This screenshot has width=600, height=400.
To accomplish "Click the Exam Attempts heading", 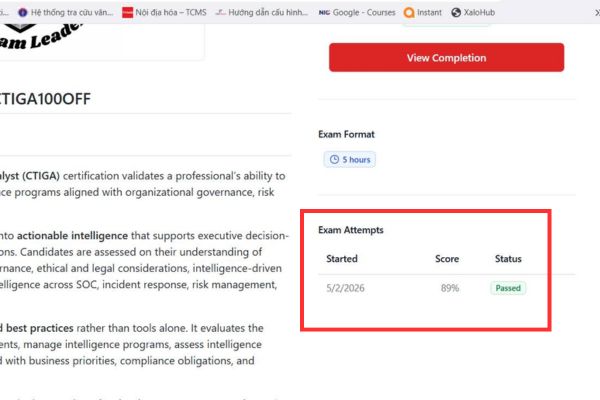I will [350, 230].
